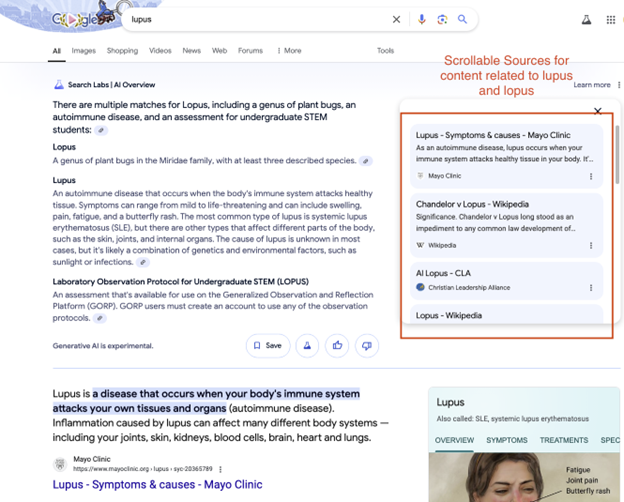Clear the search box with X

396,19
